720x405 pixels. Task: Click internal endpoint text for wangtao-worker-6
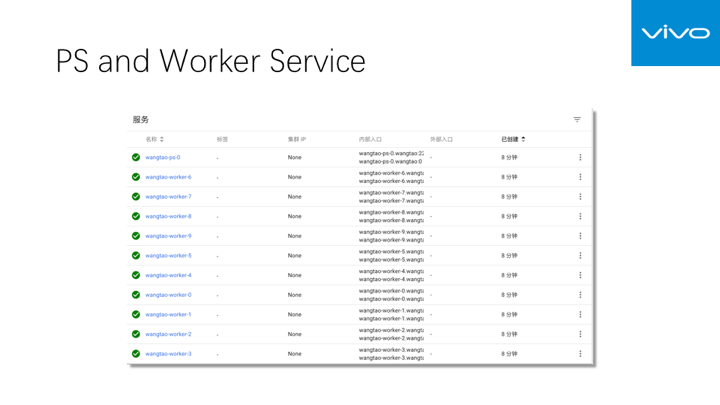(391, 177)
